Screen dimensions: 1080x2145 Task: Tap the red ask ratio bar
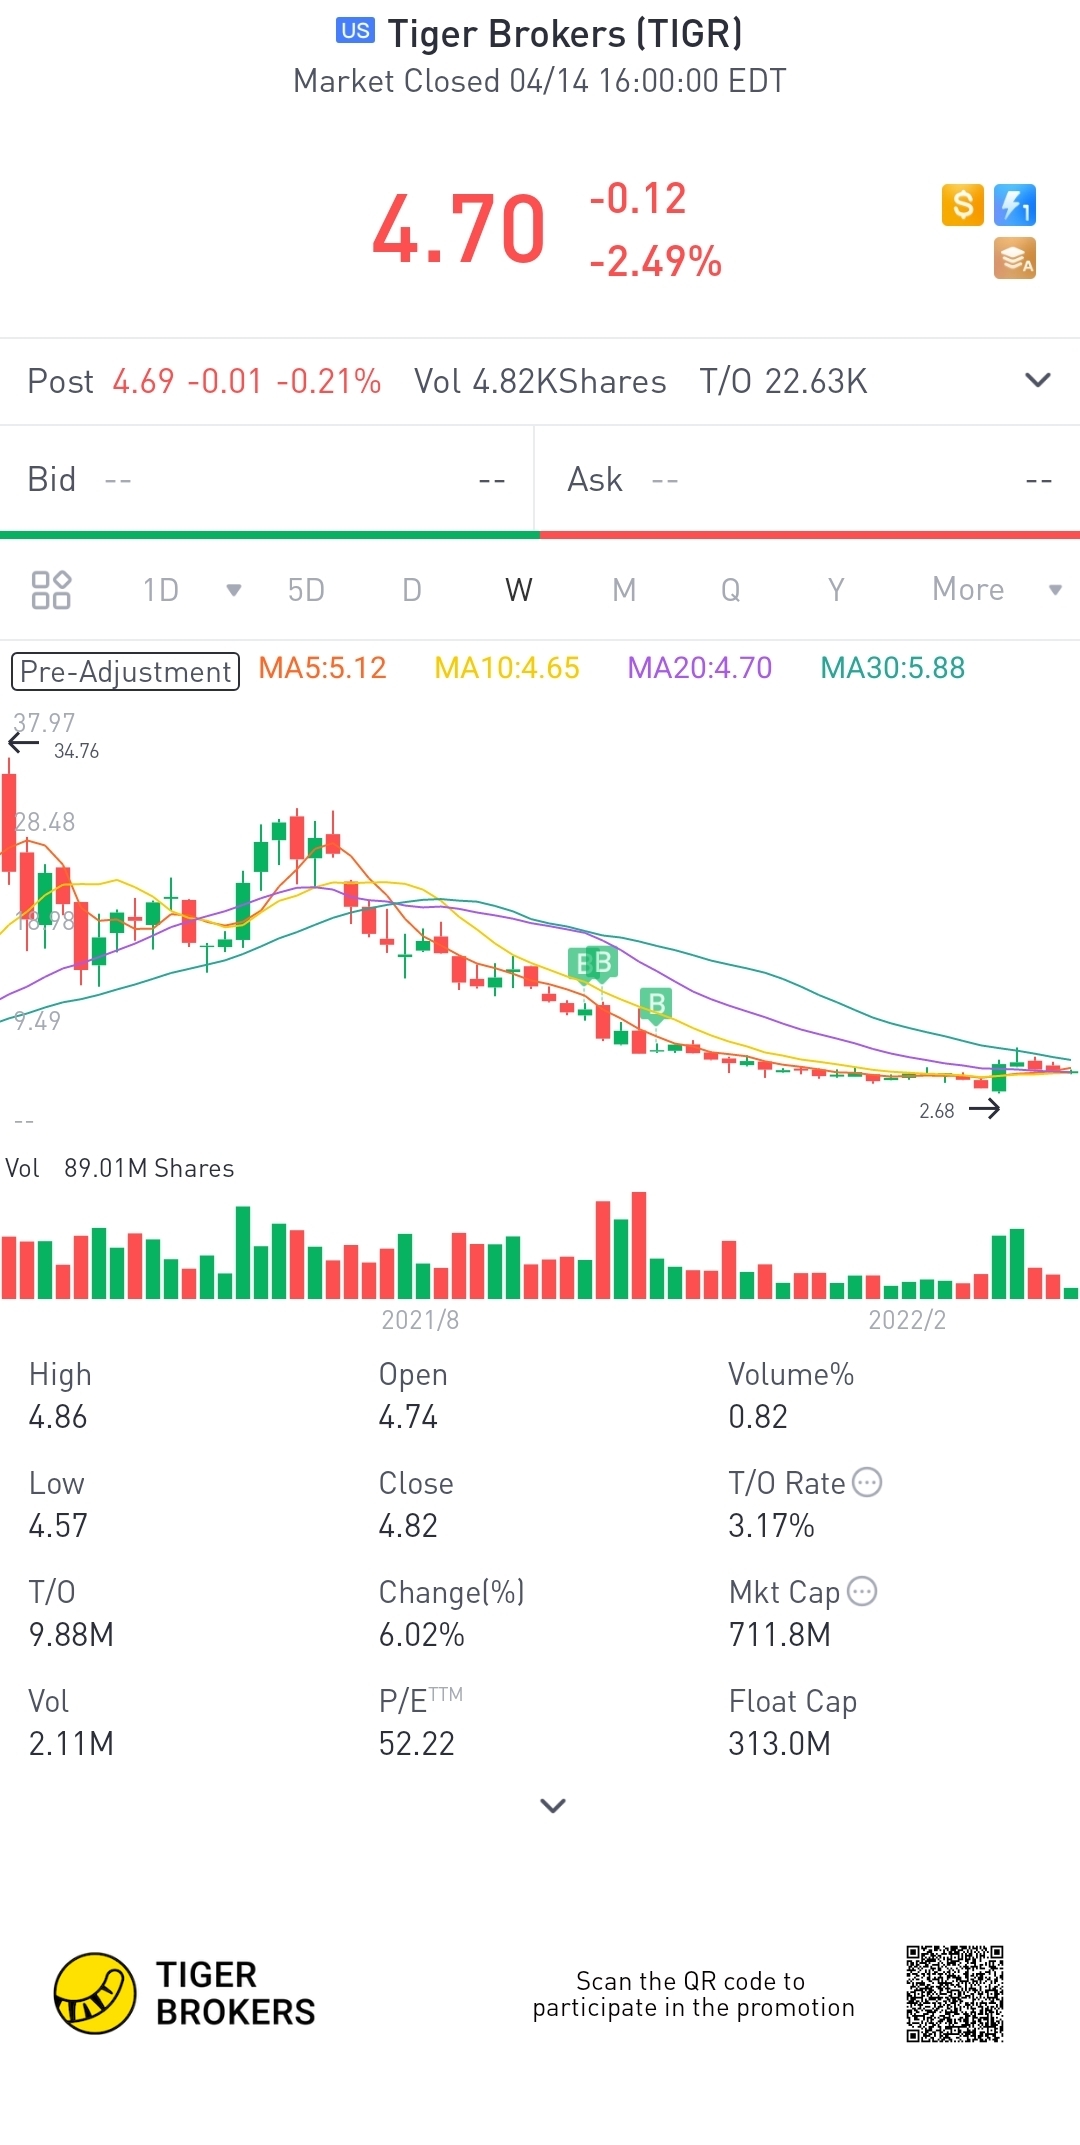[x=810, y=535]
